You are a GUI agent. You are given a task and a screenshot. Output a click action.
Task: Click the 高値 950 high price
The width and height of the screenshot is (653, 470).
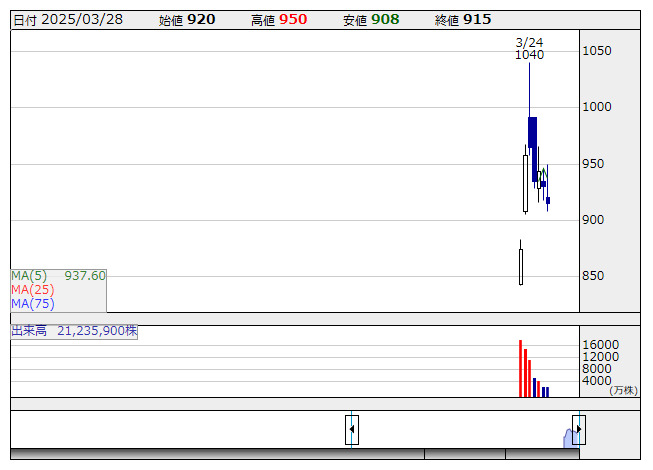coord(279,20)
